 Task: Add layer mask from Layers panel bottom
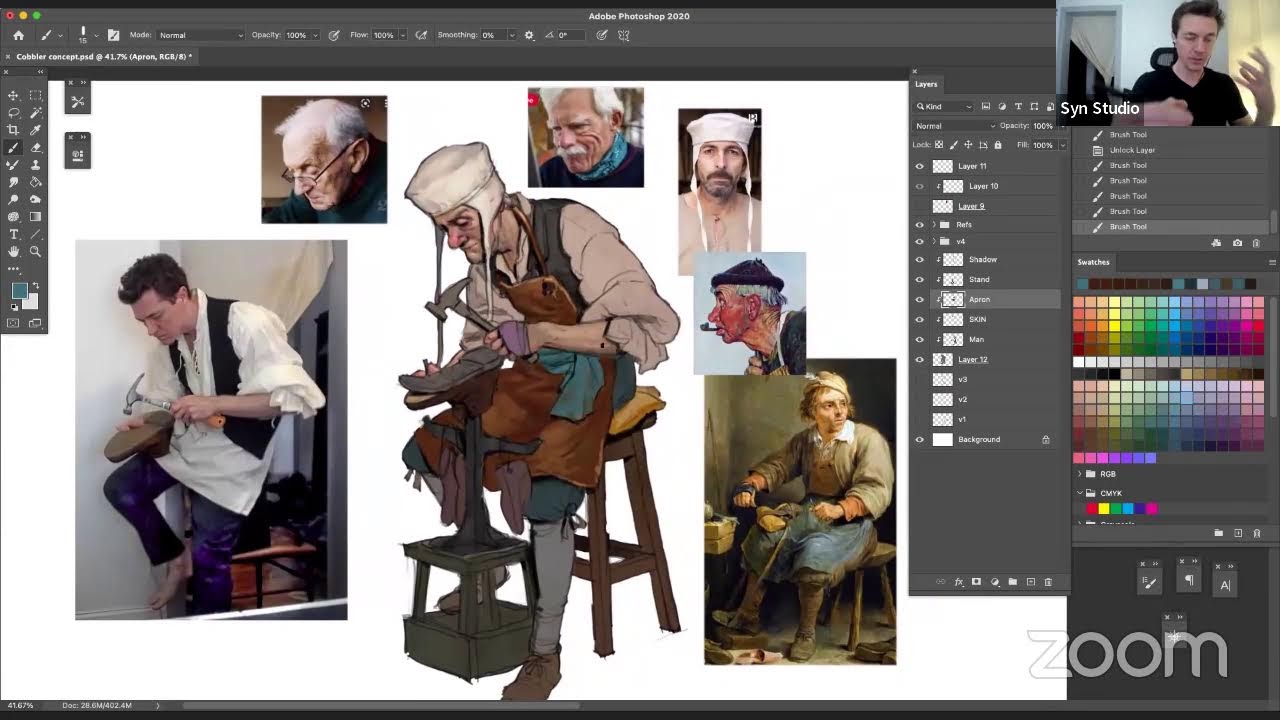pyautogui.click(x=977, y=582)
